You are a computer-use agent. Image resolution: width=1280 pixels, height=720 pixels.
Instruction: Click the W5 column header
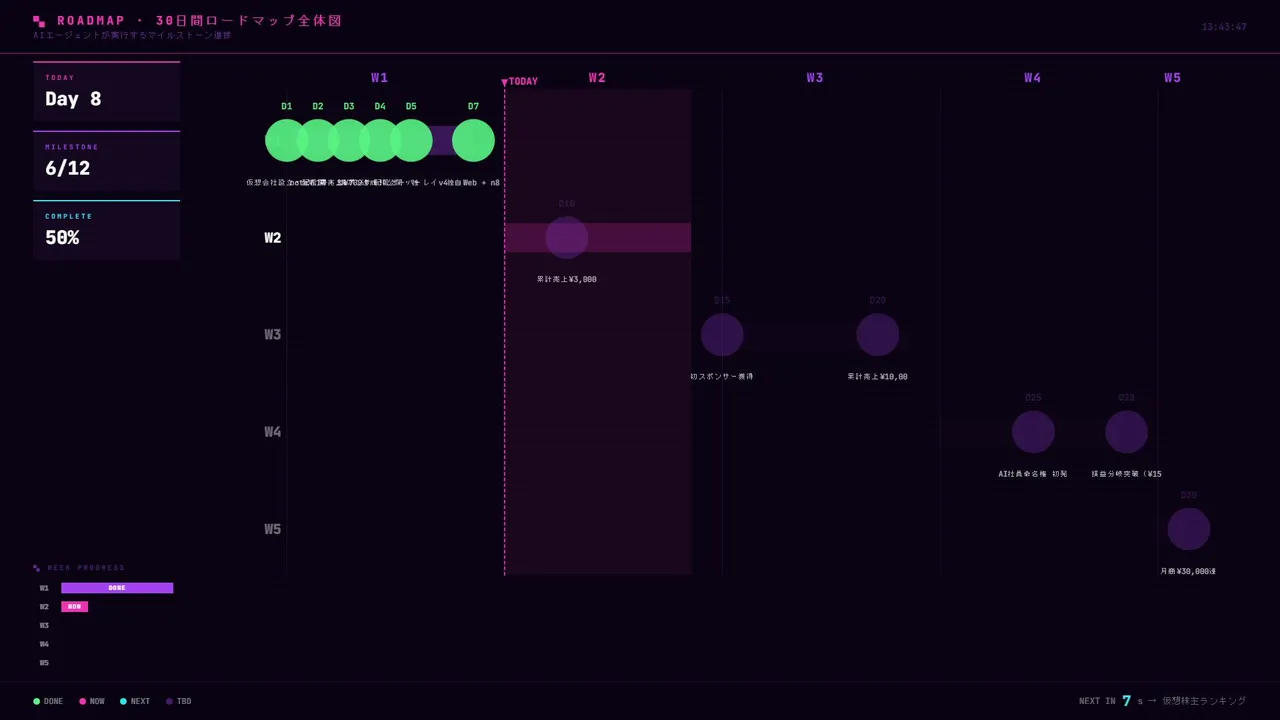coord(1172,78)
